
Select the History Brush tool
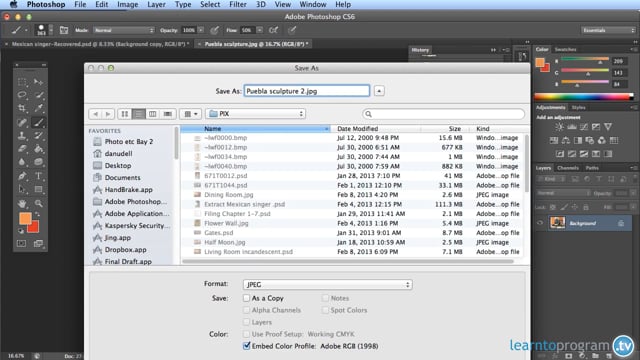click(38, 136)
